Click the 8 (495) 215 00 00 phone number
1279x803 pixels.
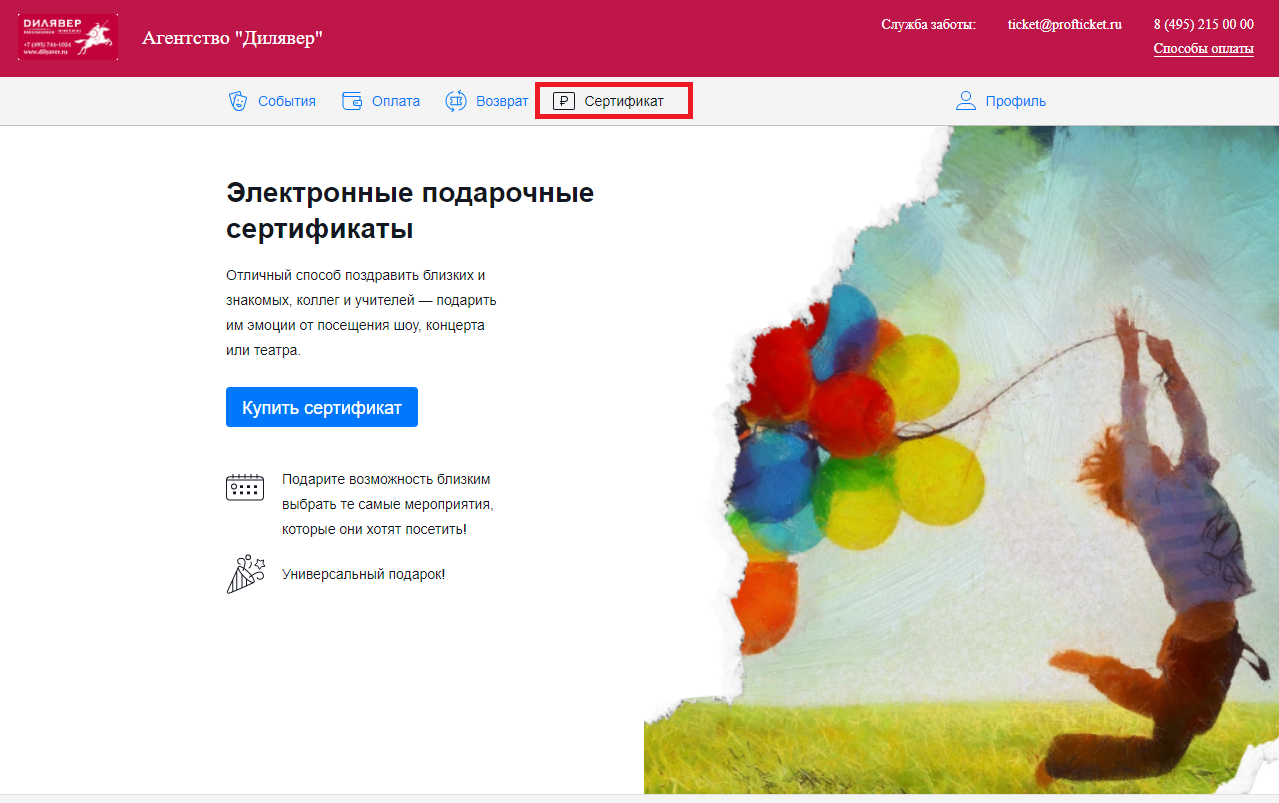(x=1203, y=25)
